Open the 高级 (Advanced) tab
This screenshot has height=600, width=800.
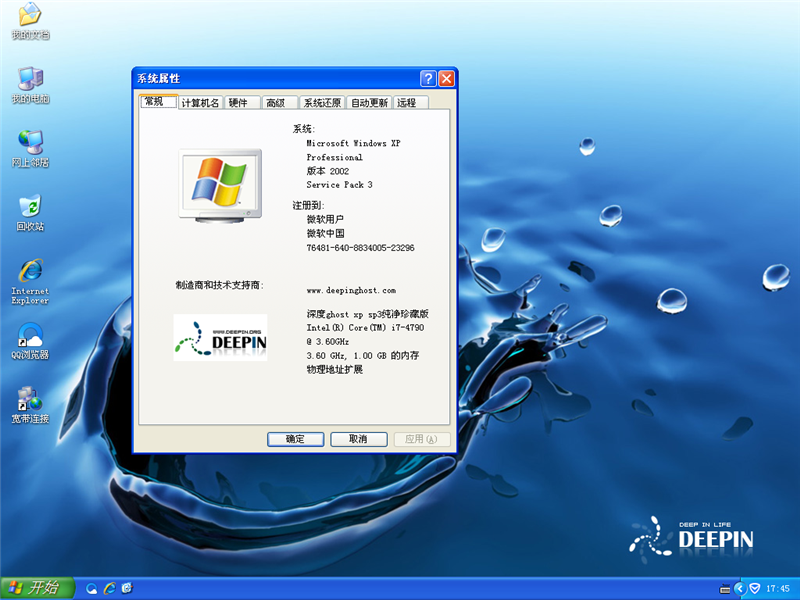click(x=276, y=103)
